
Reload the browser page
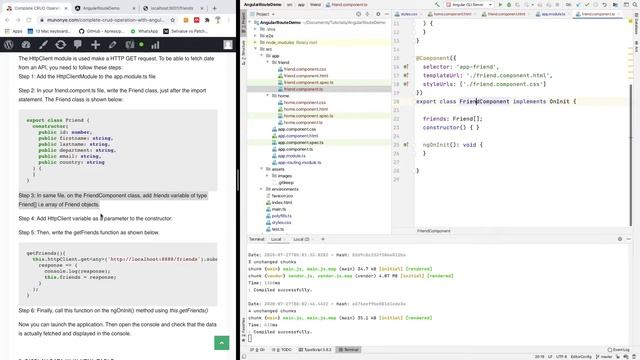29,20
